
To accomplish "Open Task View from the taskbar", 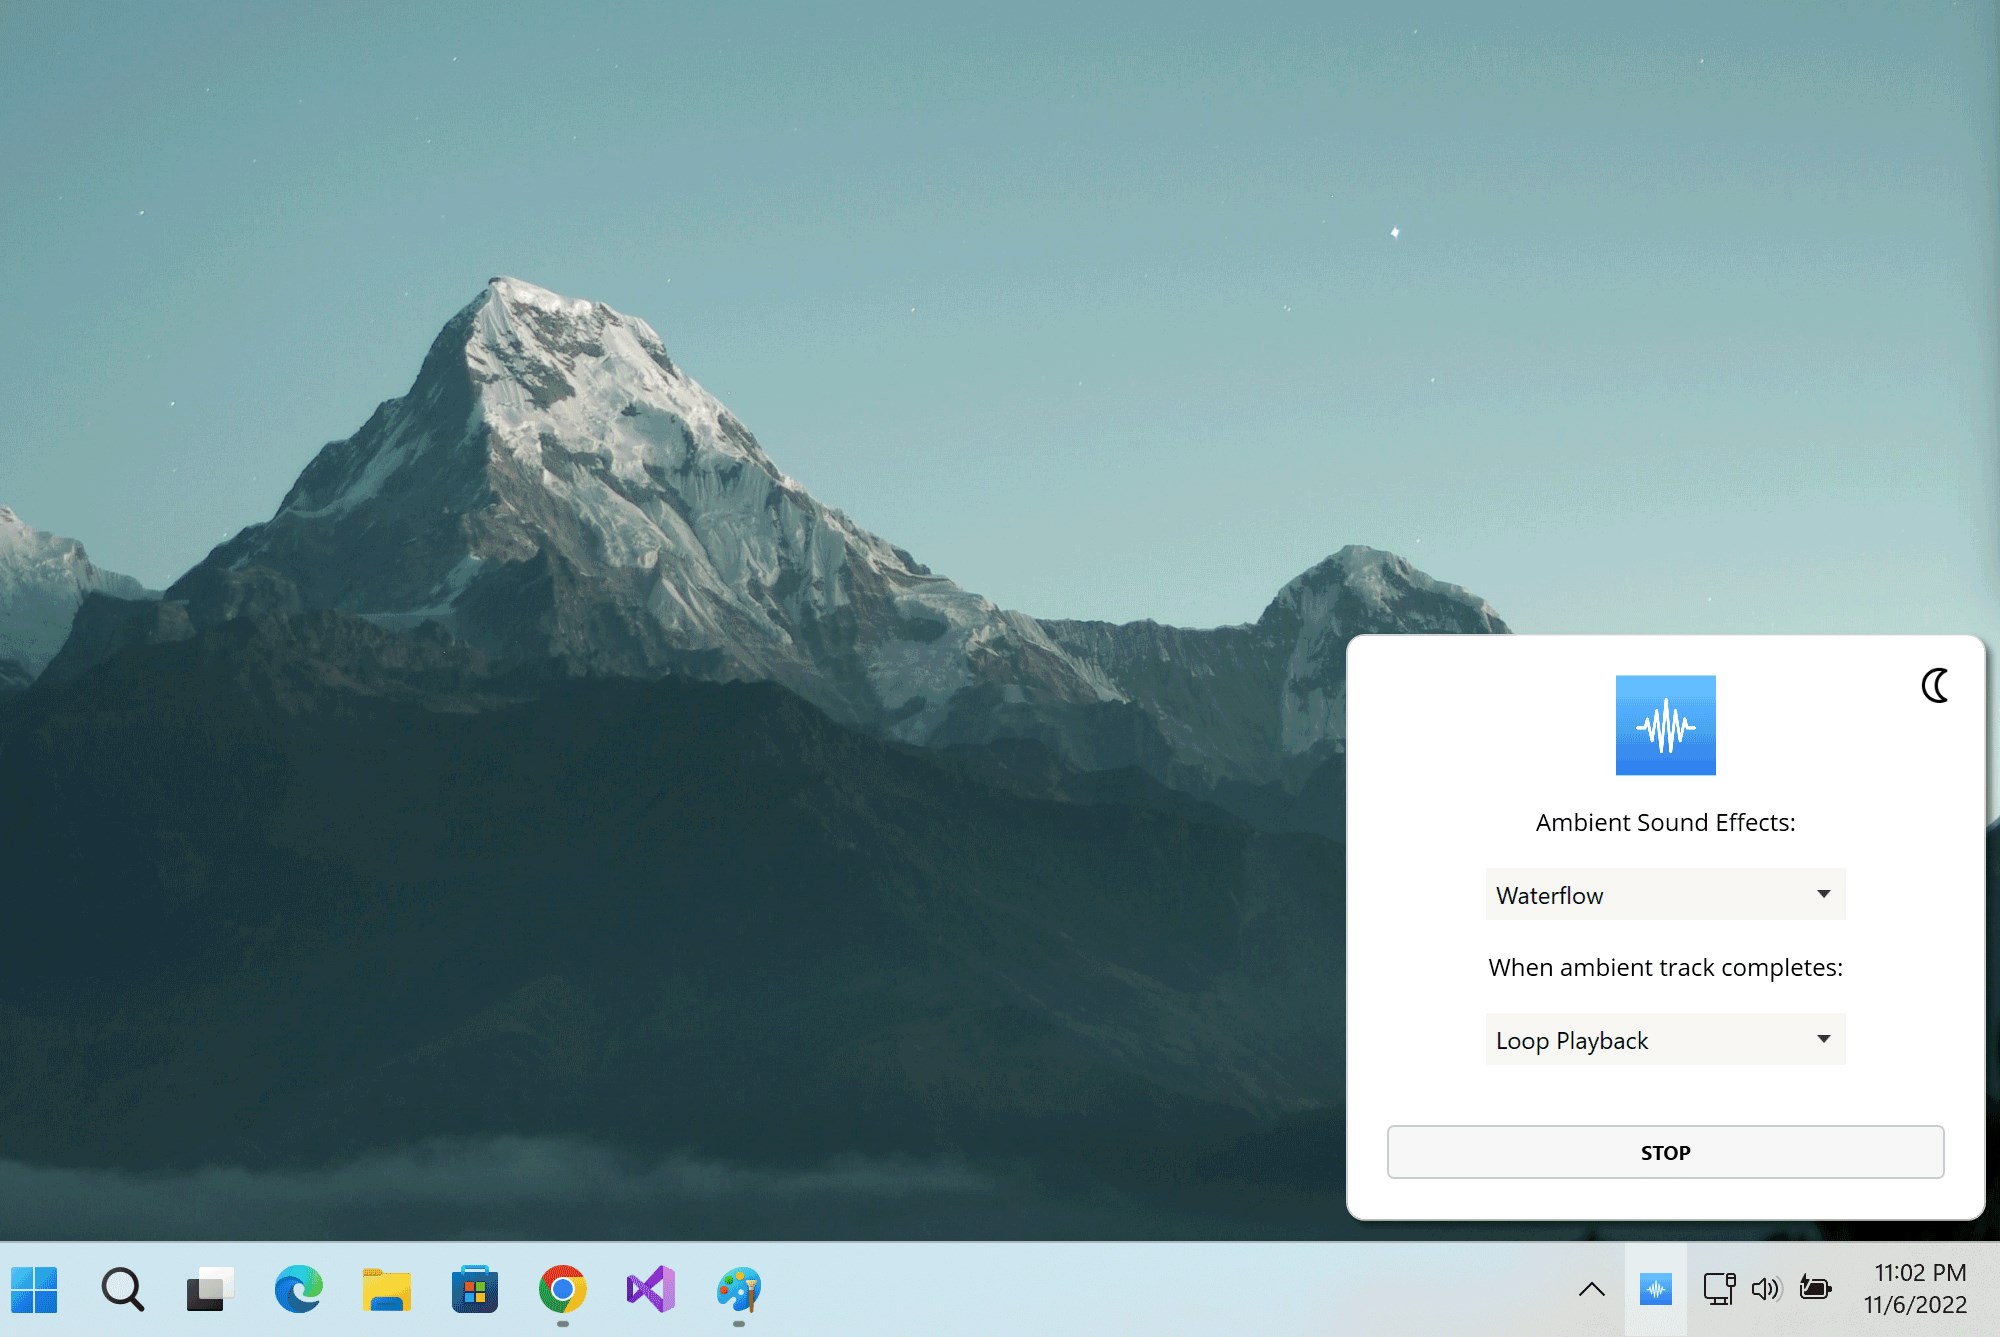I will pyautogui.click(x=210, y=1289).
